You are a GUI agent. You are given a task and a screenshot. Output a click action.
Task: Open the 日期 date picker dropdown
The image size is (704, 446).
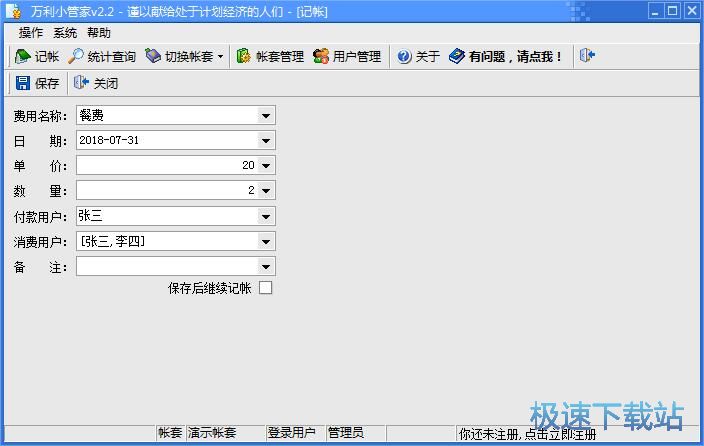[x=266, y=141]
